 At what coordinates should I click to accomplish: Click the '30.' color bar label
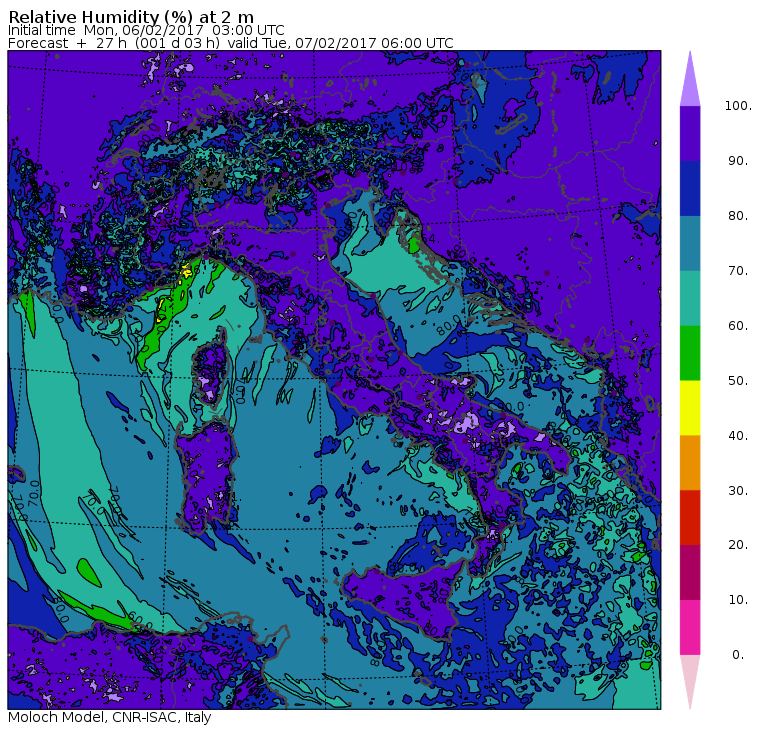coord(738,491)
